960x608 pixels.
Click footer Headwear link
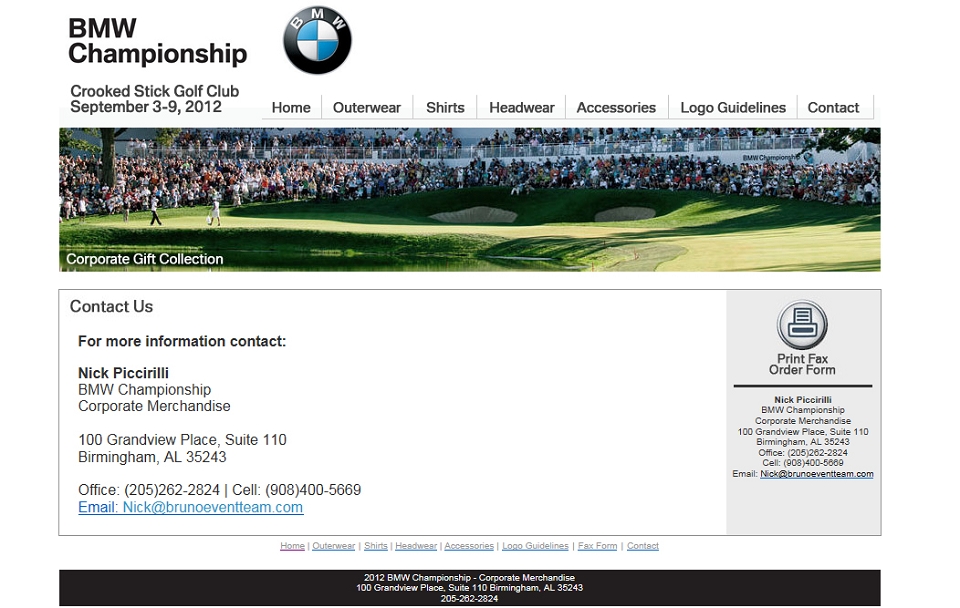pyautogui.click(x=416, y=546)
